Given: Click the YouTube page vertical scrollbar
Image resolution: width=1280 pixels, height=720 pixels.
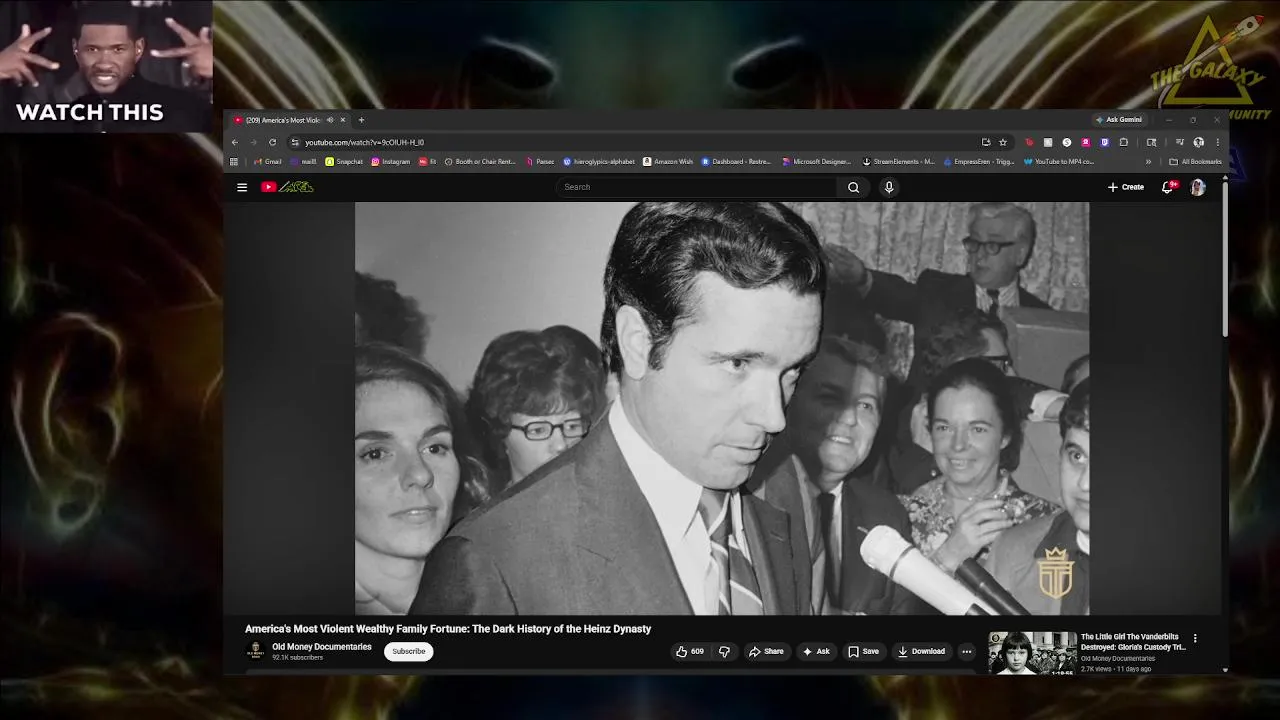Looking at the screenshot, I should click(x=1225, y=260).
